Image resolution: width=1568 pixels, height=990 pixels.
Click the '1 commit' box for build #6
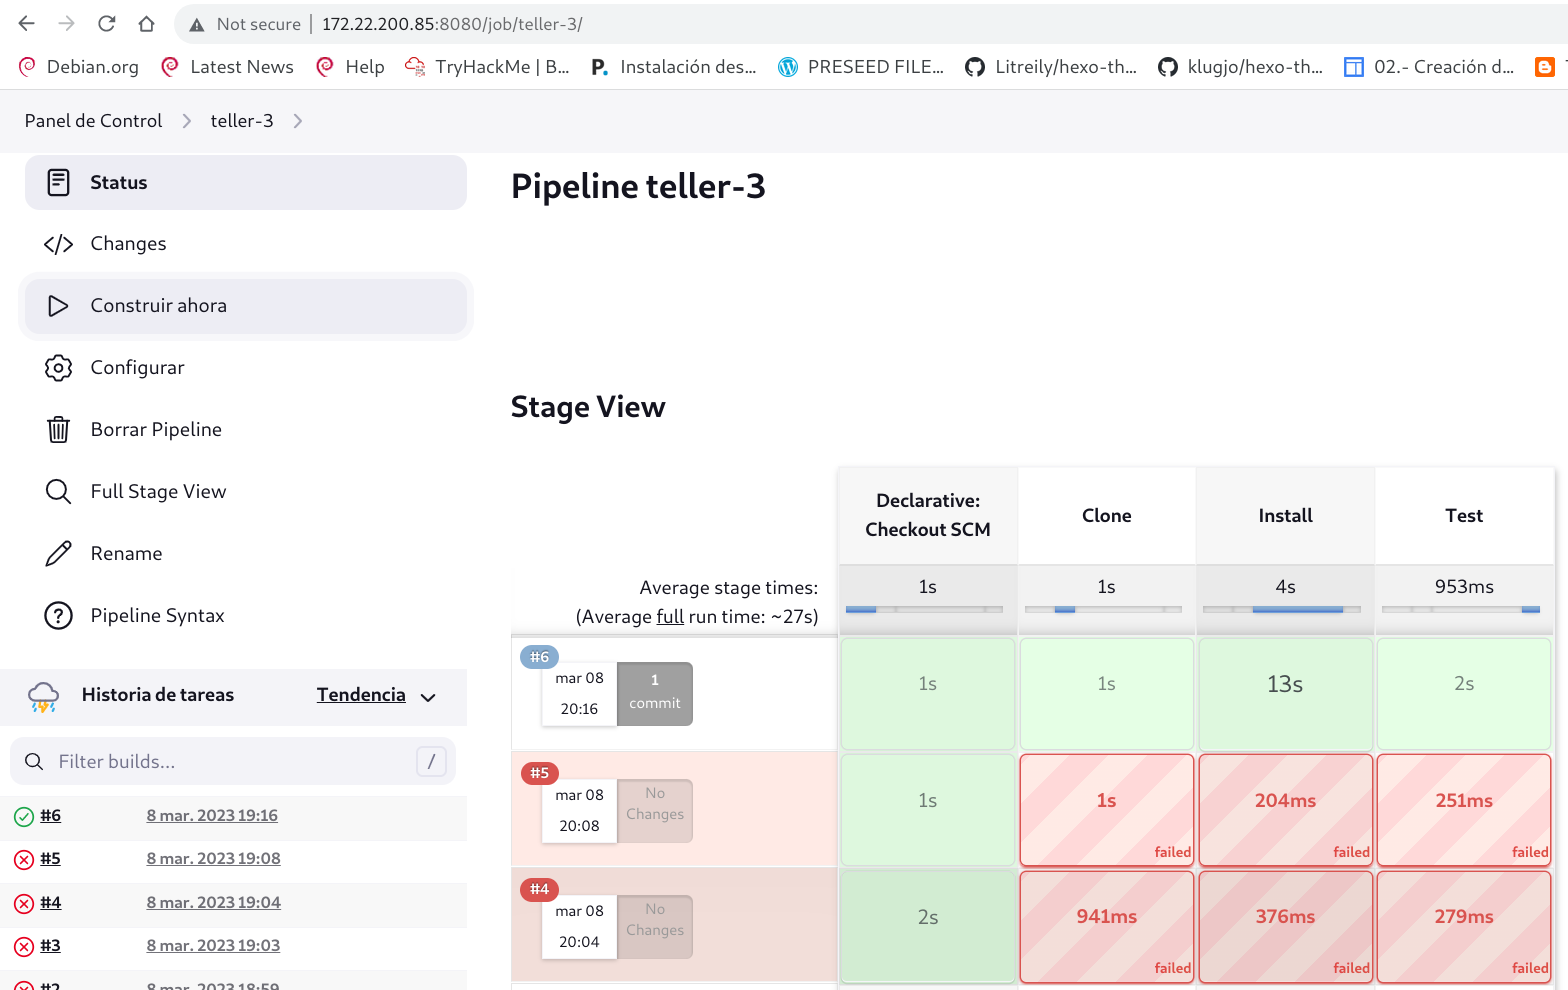[655, 693]
